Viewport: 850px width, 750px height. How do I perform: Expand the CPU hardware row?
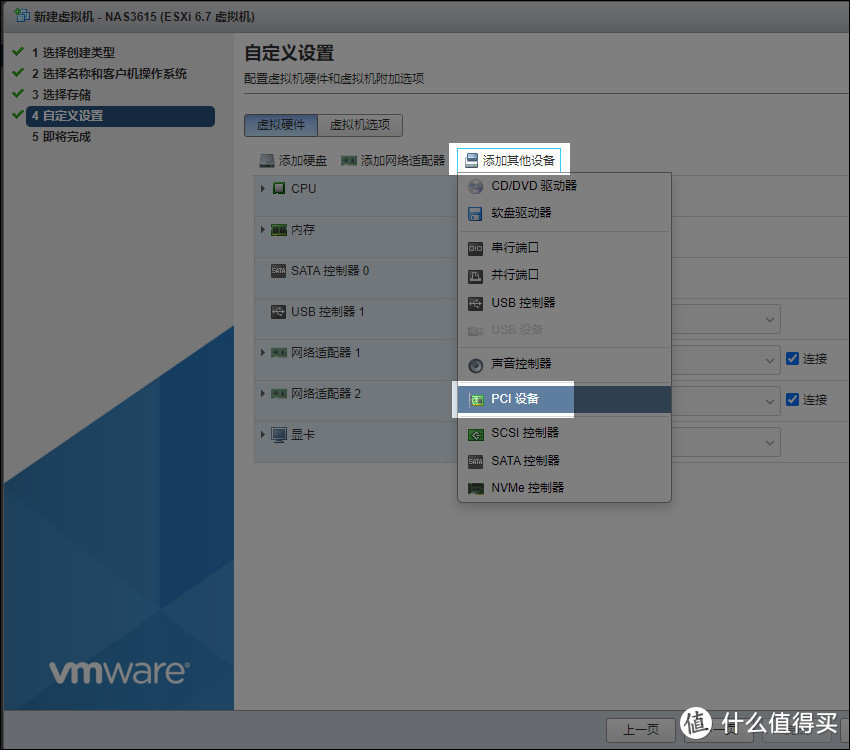tap(263, 188)
